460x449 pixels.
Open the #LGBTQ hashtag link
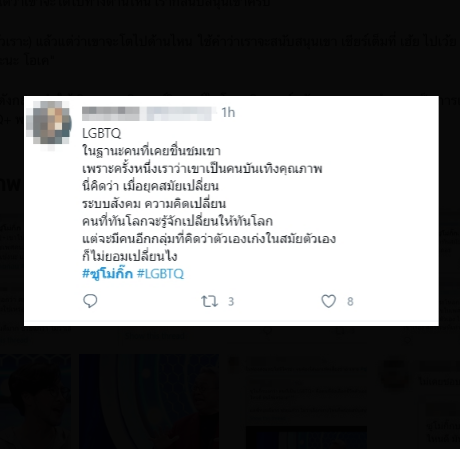point(160,274)
